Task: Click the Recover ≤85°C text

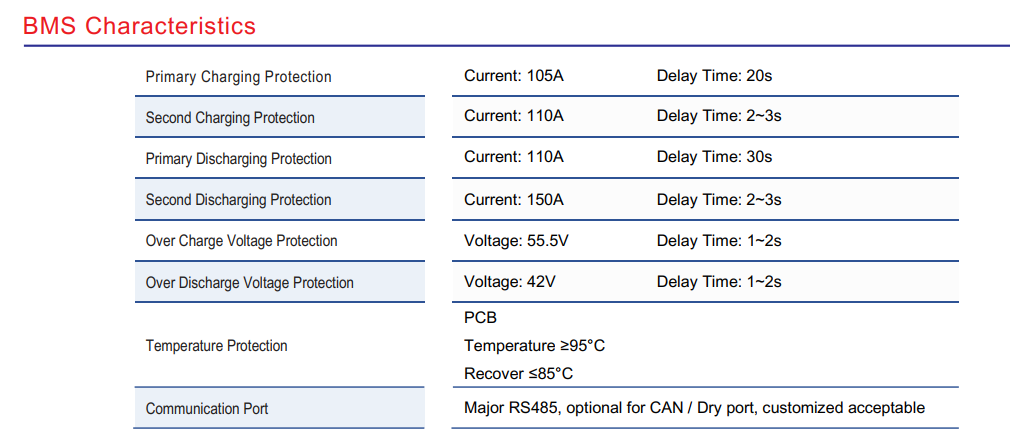Action: pyautogui.click(x=518, y=374)
